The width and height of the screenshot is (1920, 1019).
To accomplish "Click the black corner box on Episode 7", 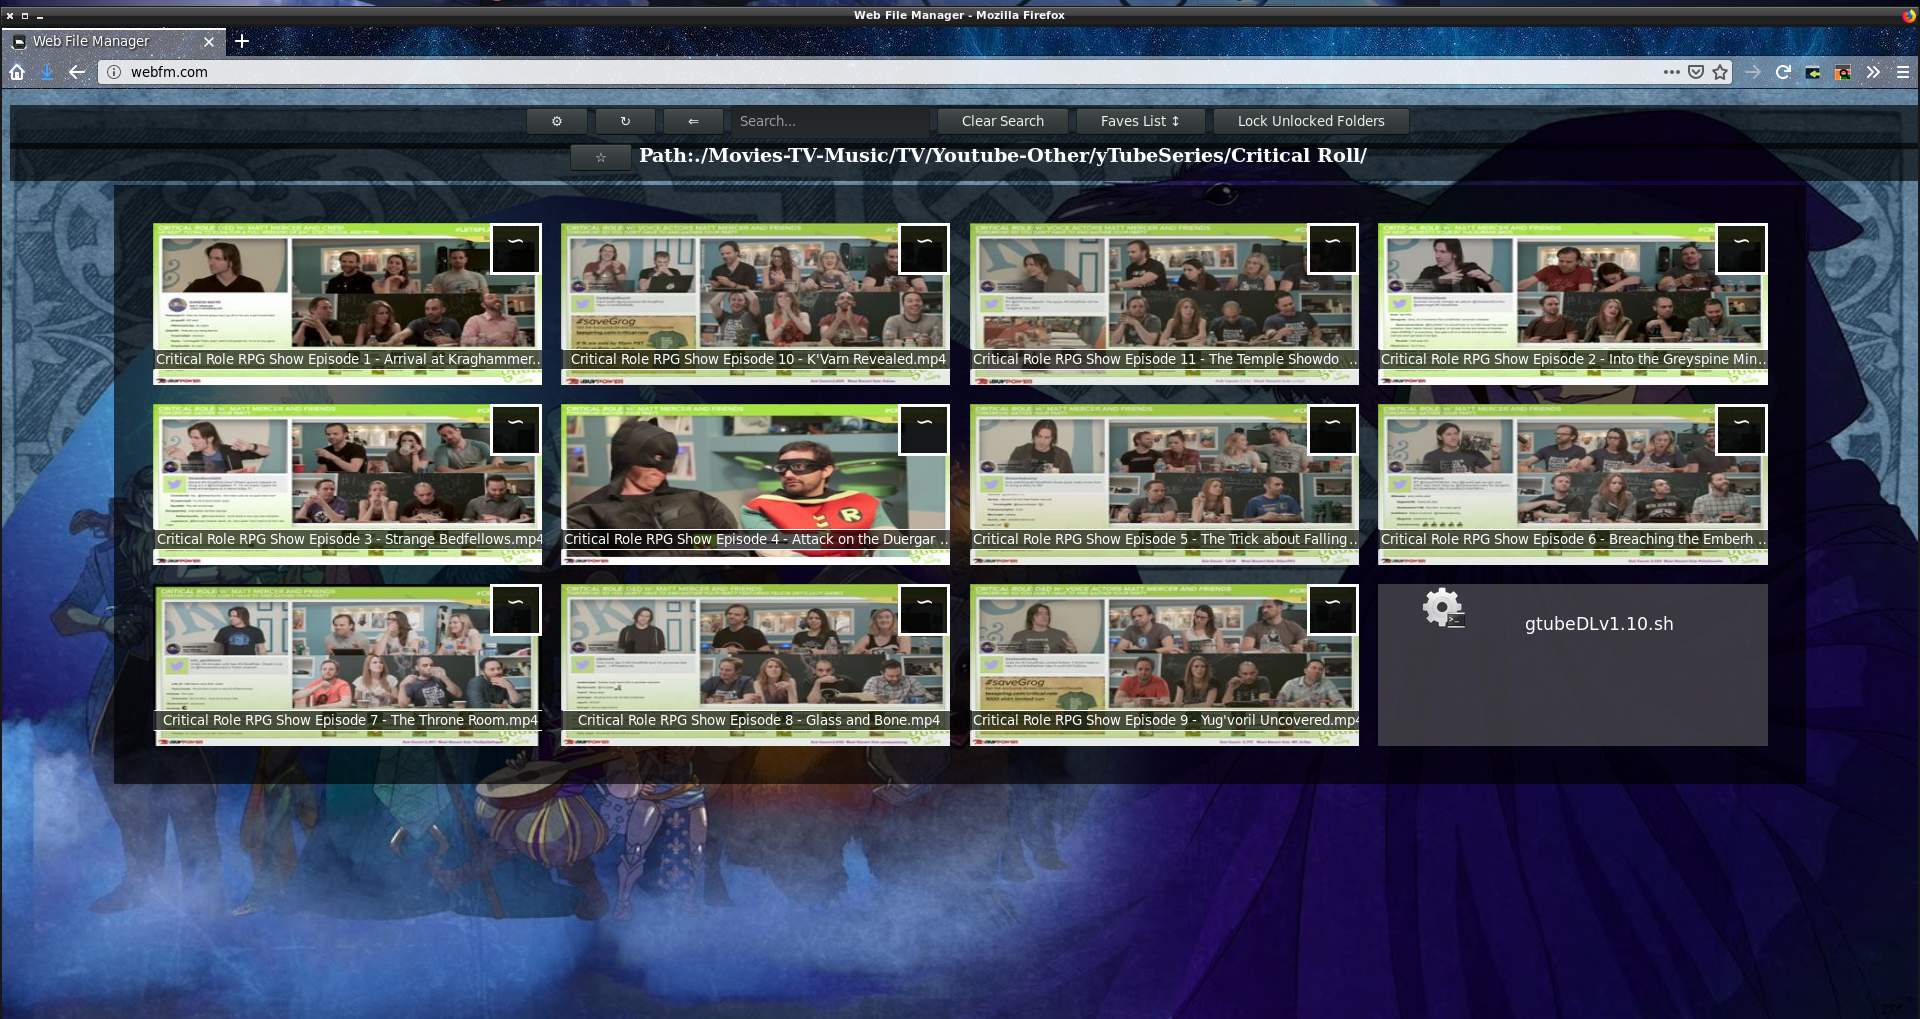I will click(x=516, y=610).
